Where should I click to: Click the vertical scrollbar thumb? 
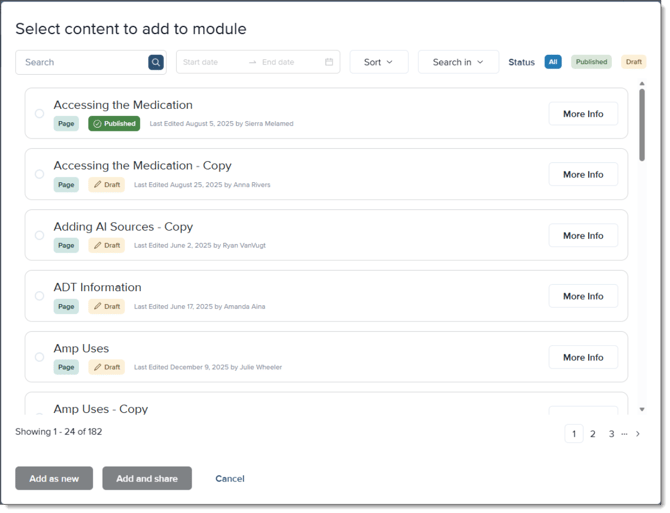[642, 125]
